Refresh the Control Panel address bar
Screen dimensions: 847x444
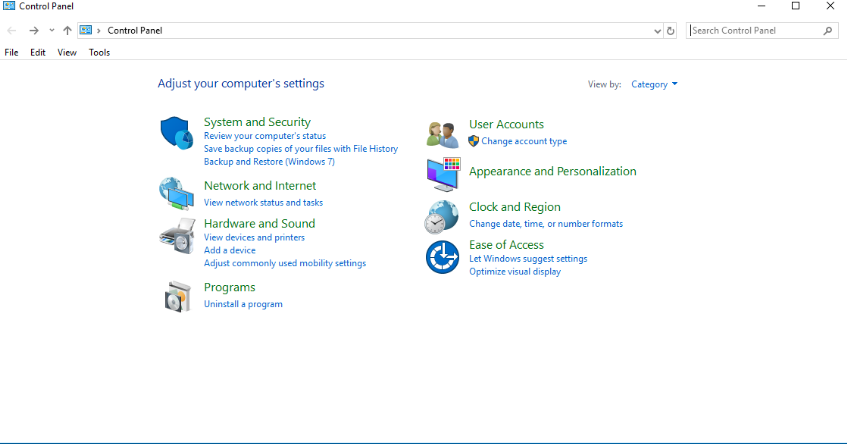pyautogui.click(x=670, y=31)
